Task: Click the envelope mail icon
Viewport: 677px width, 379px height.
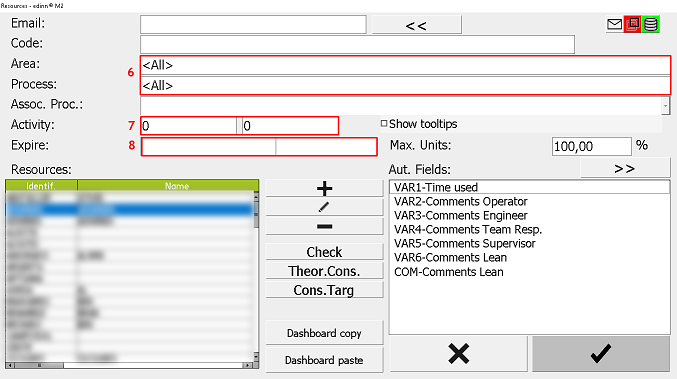Action: point(614,25)
